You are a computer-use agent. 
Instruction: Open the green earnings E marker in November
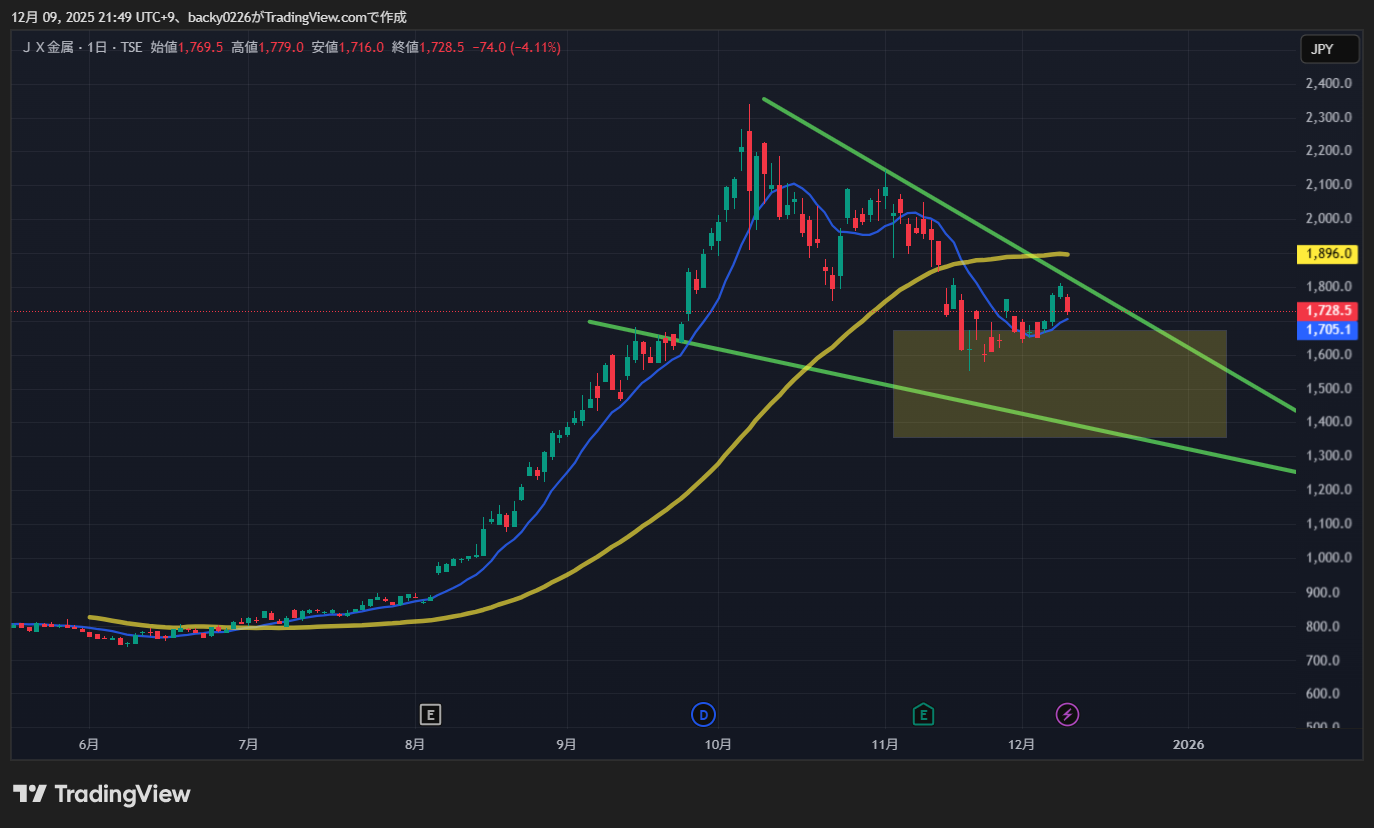(x=923, y=714)
